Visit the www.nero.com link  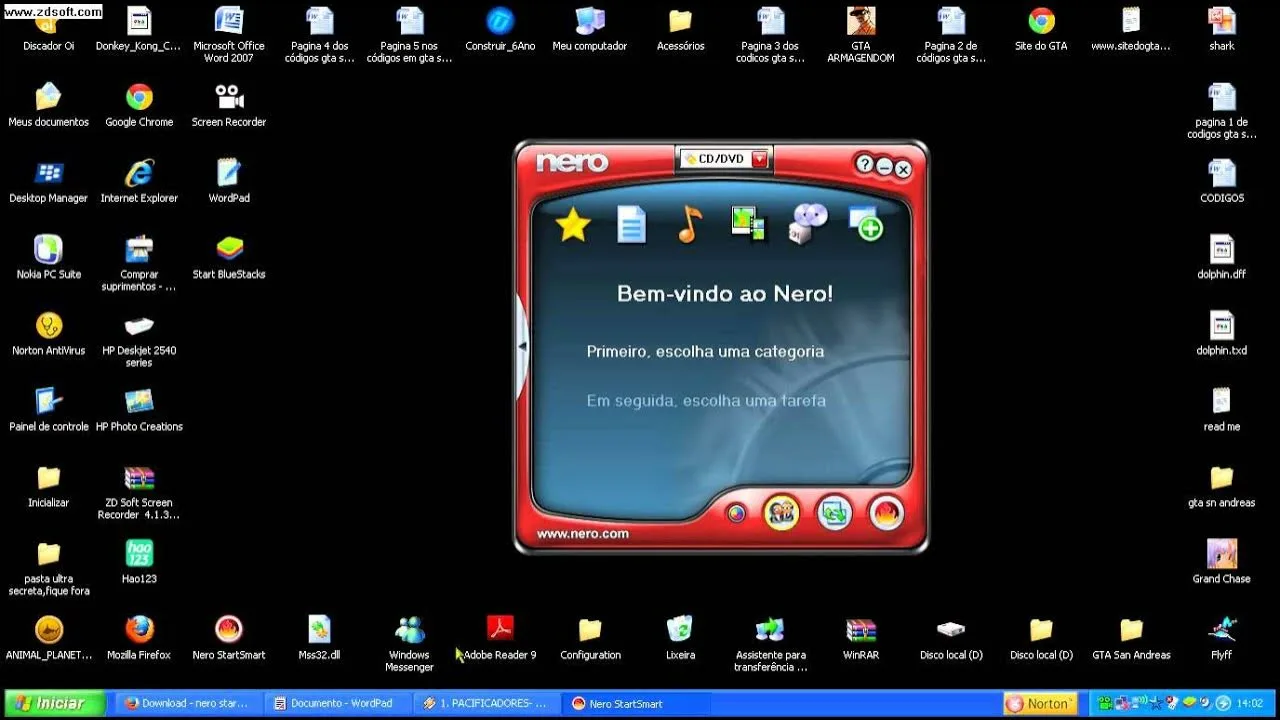coord(582,534)
